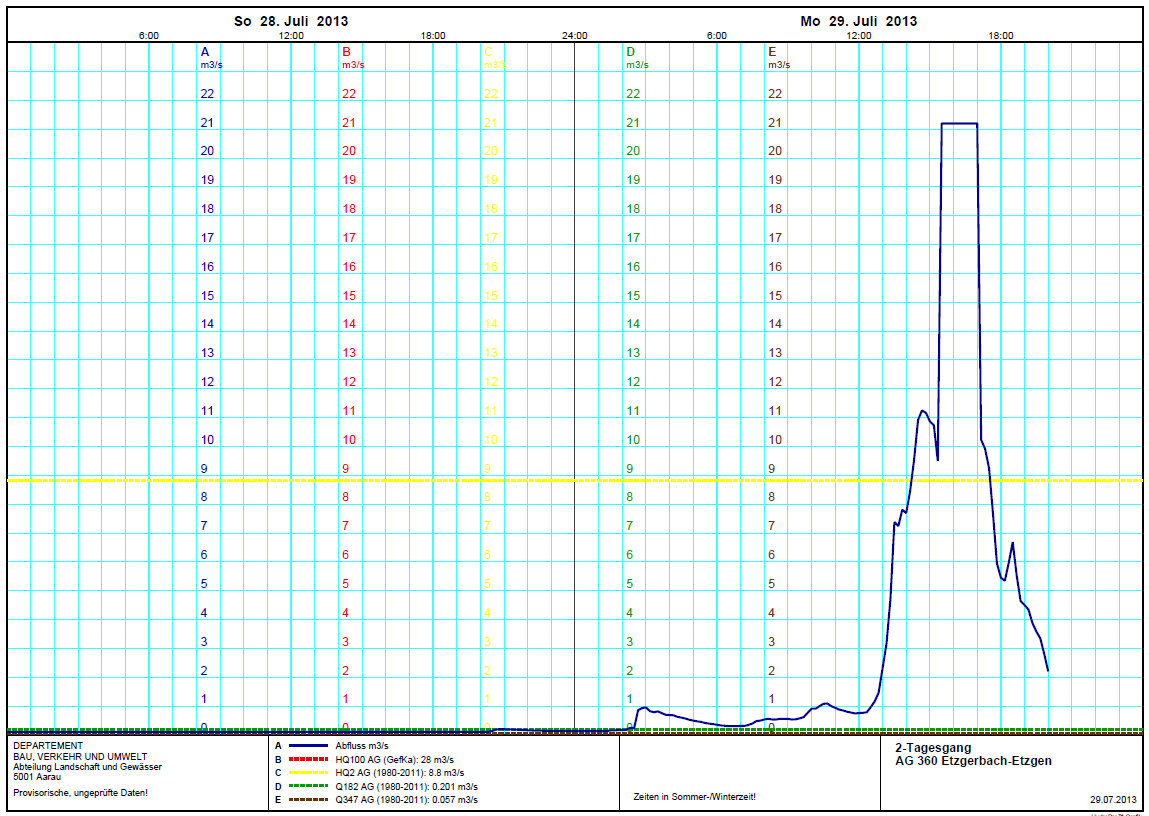Image resolution: width=1149 pixels, height=816 pixels.
Task: Click the 'Provisorische, ungeprüfte Daten!' notice
Action: (x=81, y=793)
